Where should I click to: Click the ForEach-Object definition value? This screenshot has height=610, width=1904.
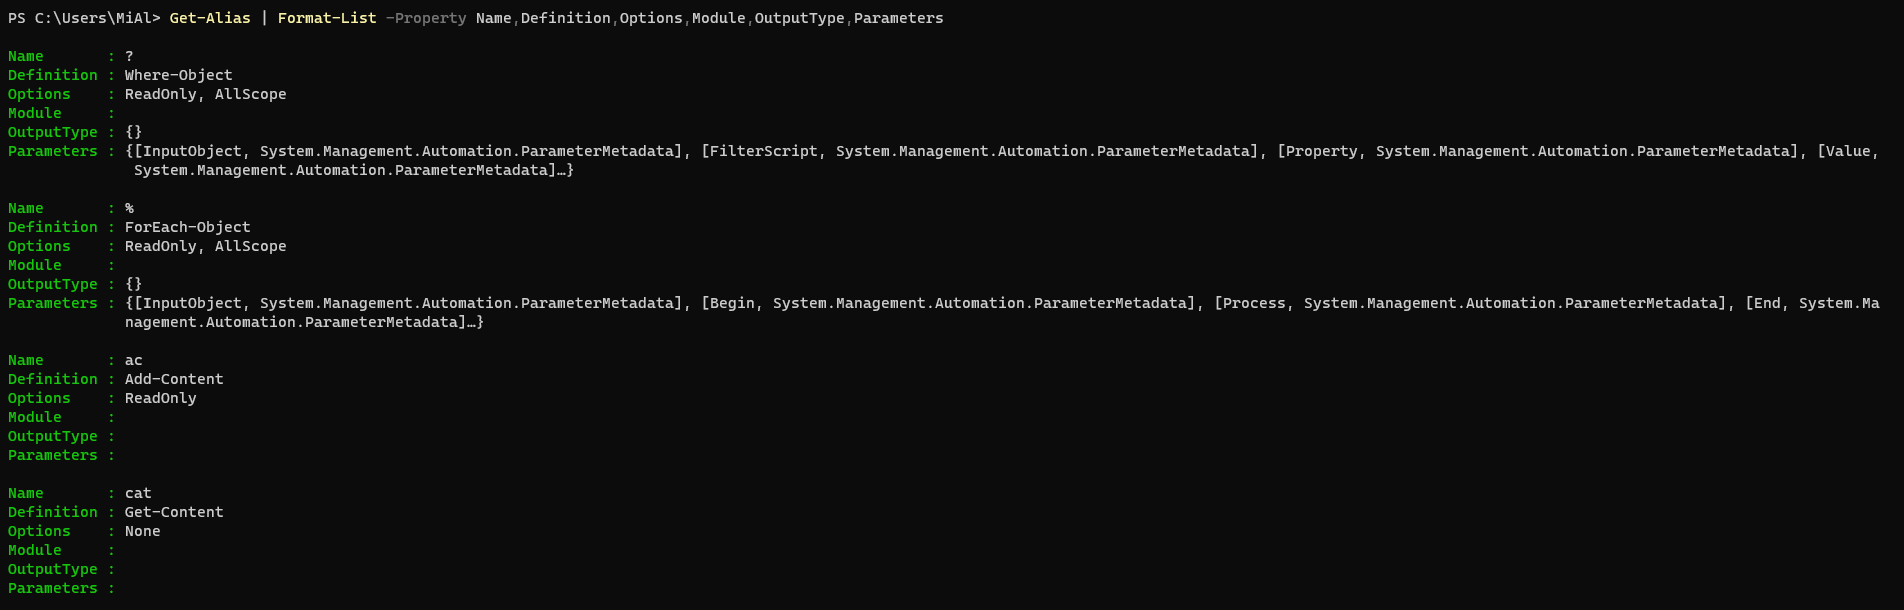[x=187, y=227]
